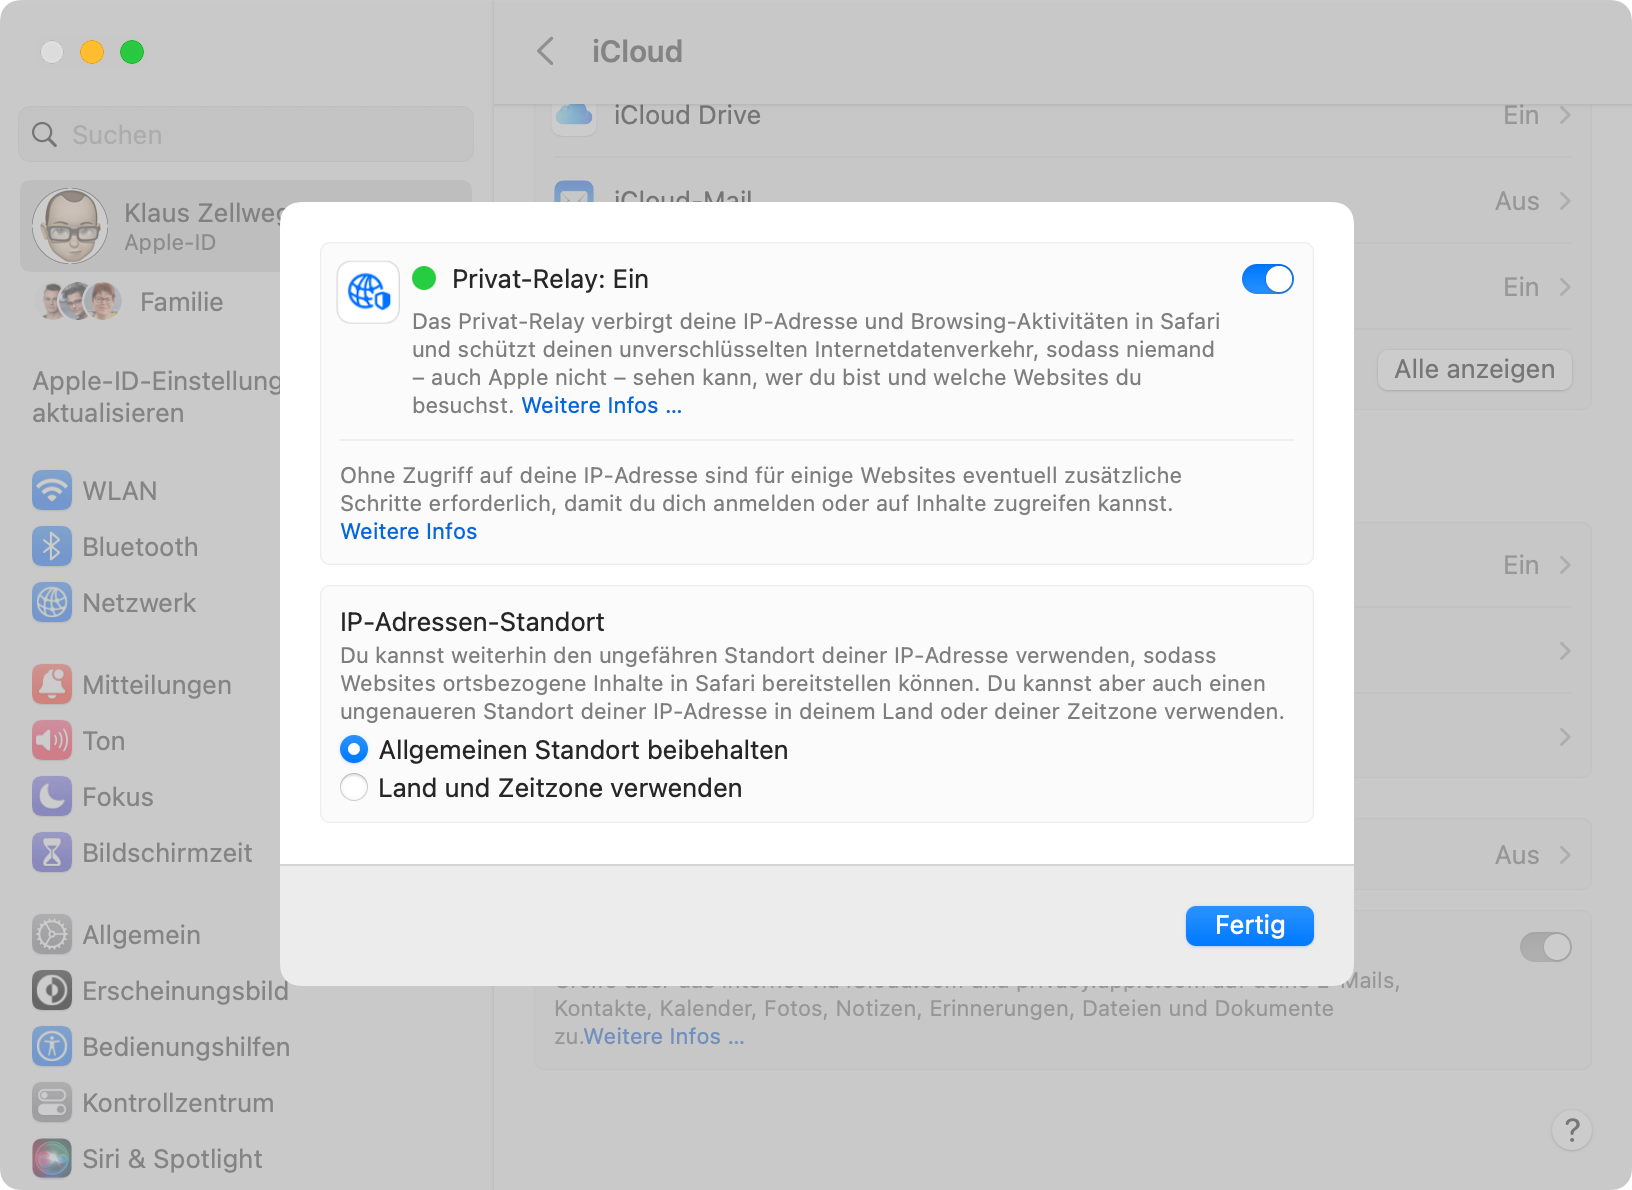Select the Bildschirmzeit hourglass icon
Image resolution: width=1632 pixels, height=1190 pixels.
(52, 852)
